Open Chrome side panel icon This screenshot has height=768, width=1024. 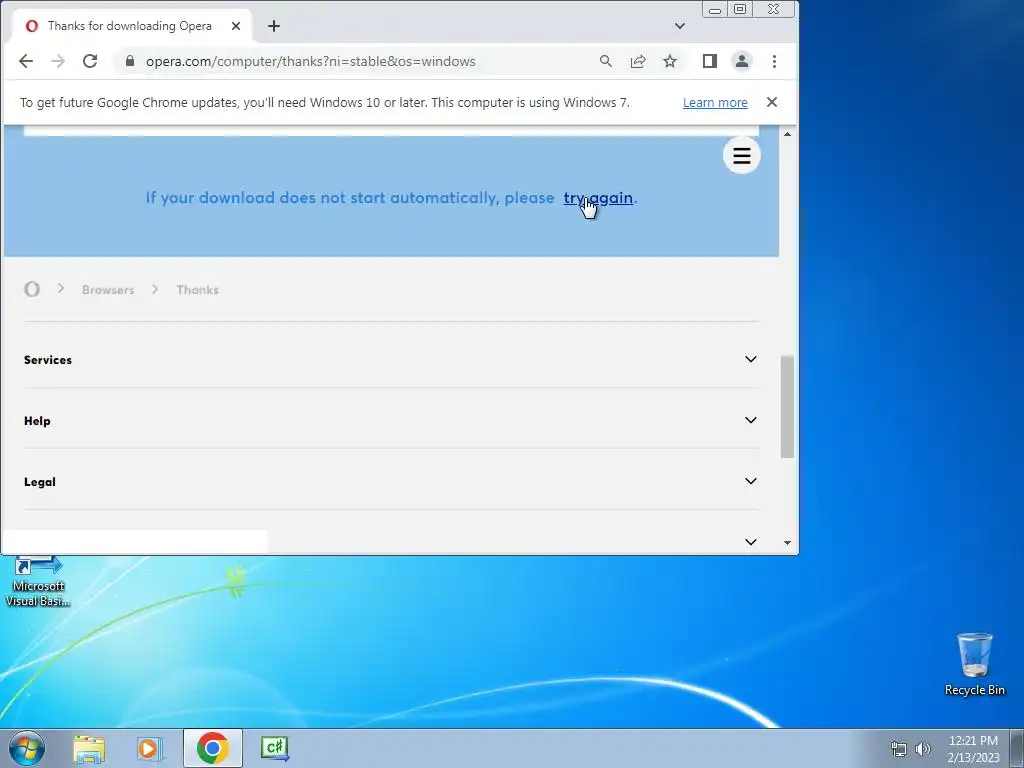[710, 61]
